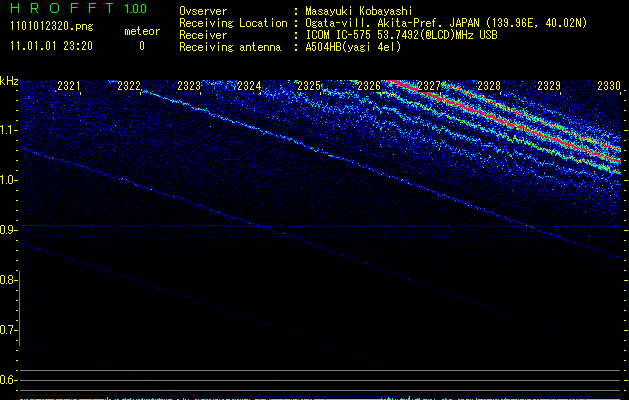Click the 0.9 kHz frequency tick label

coord(8,230)
